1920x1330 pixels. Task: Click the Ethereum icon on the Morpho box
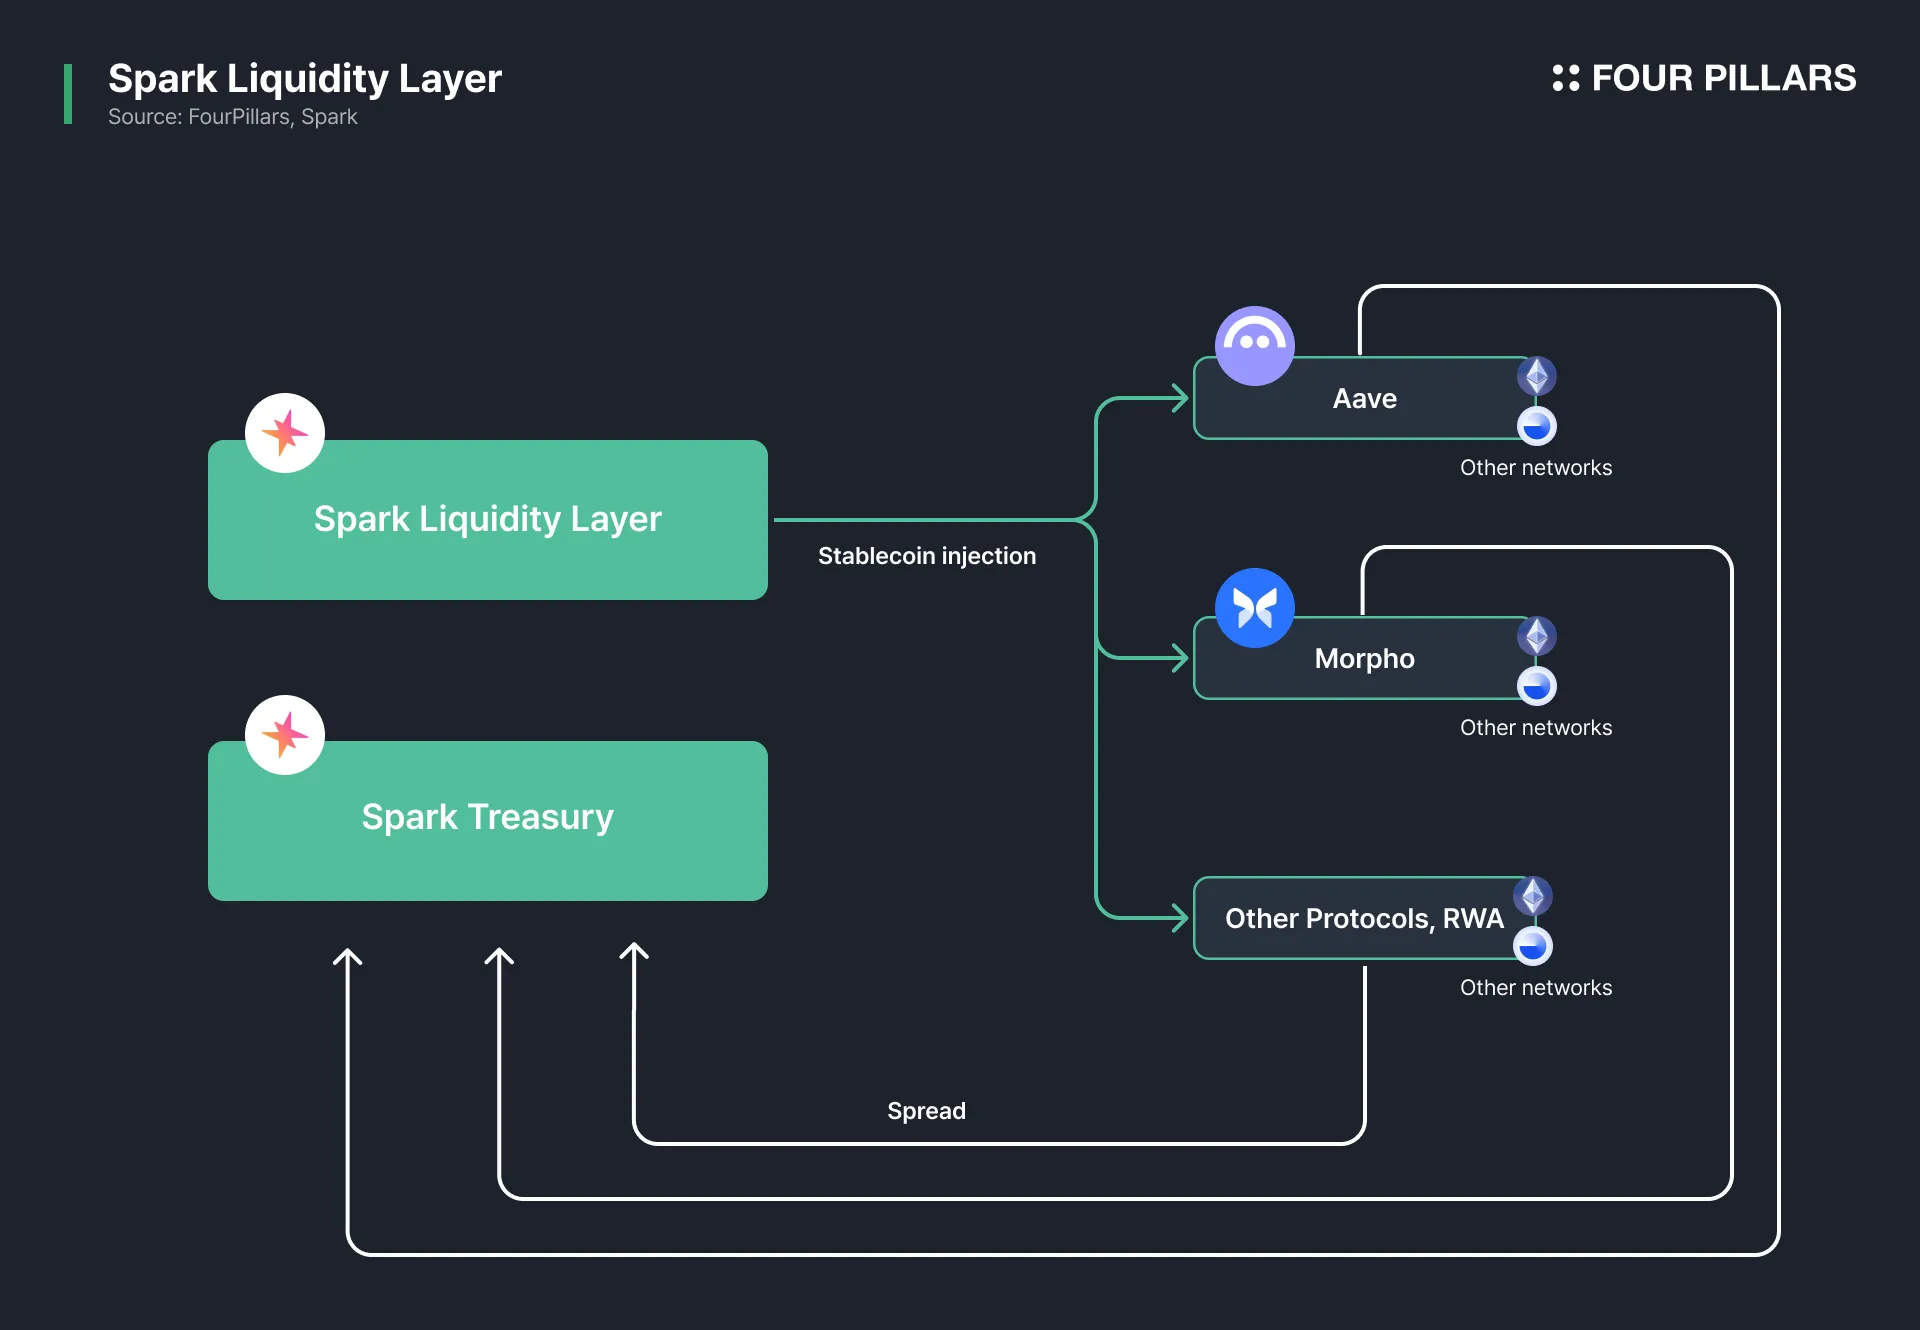(1537, 636)
